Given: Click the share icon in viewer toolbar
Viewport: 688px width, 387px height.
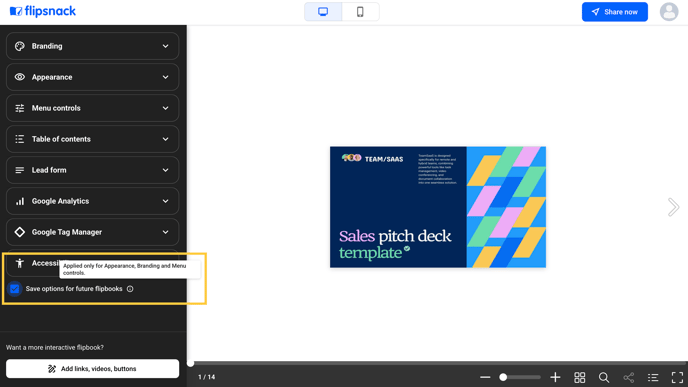Looking at the screenshot, I should click(x=628, y=377).
